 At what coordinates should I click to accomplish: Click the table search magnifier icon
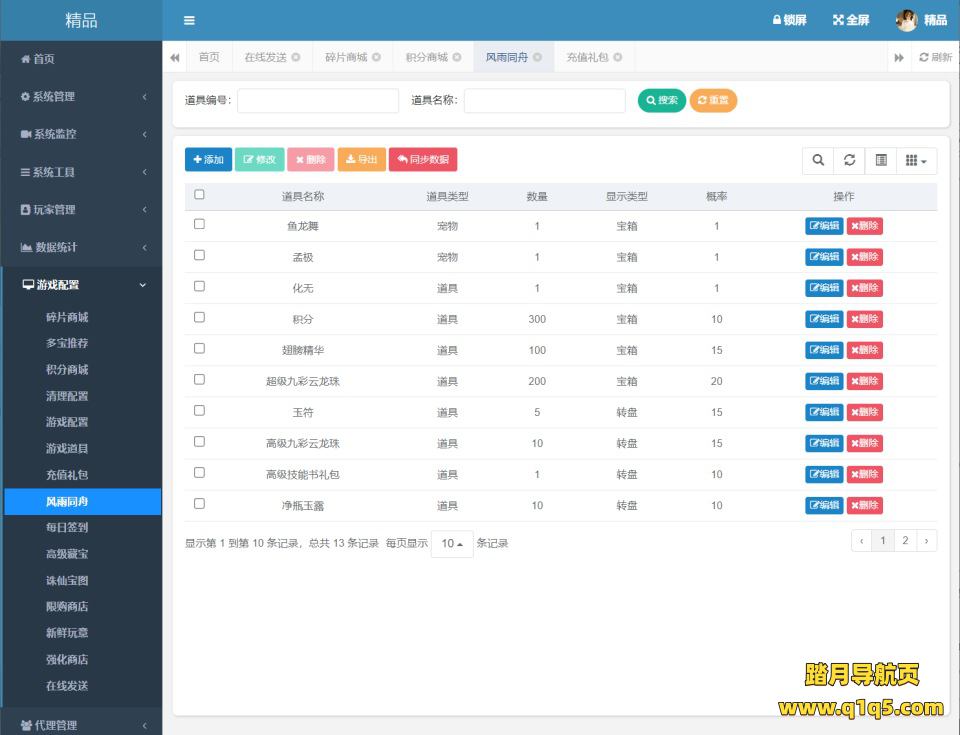[818, 160]
